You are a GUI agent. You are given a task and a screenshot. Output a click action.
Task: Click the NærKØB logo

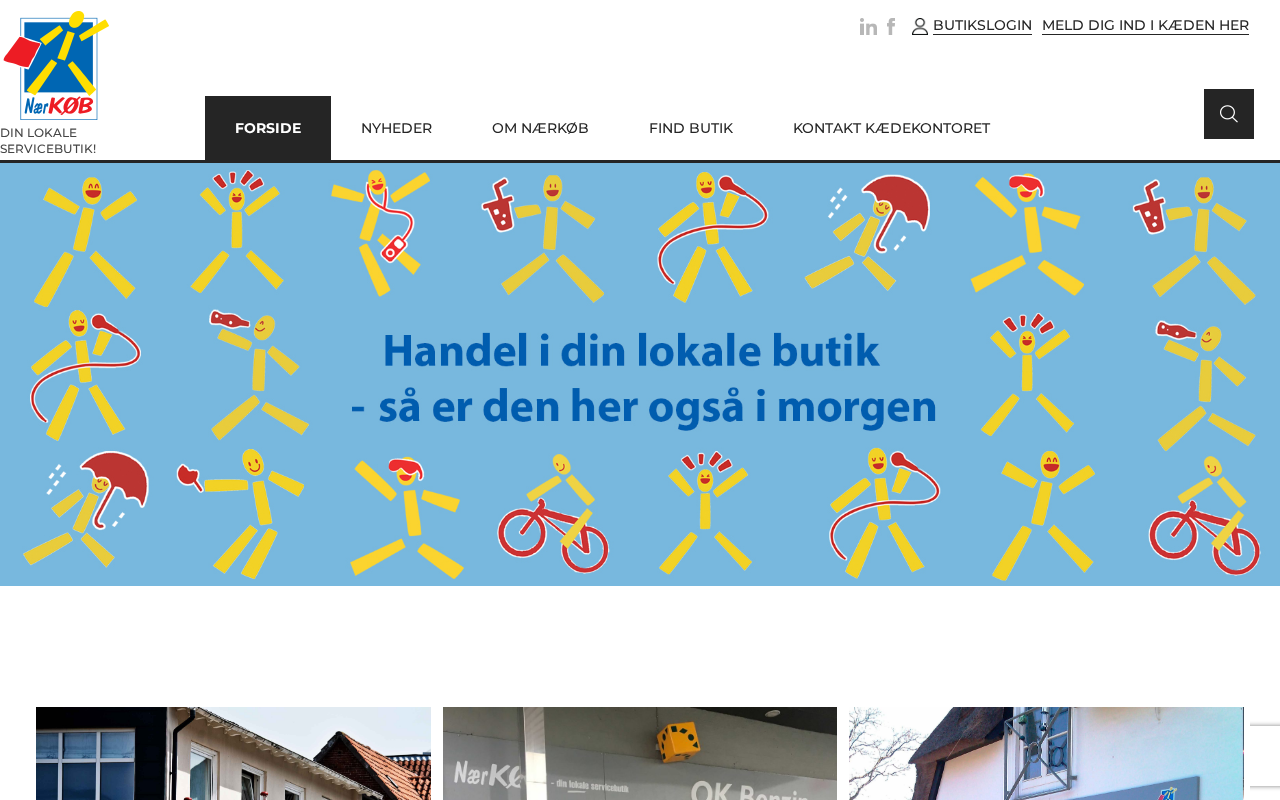pos(56,65)
